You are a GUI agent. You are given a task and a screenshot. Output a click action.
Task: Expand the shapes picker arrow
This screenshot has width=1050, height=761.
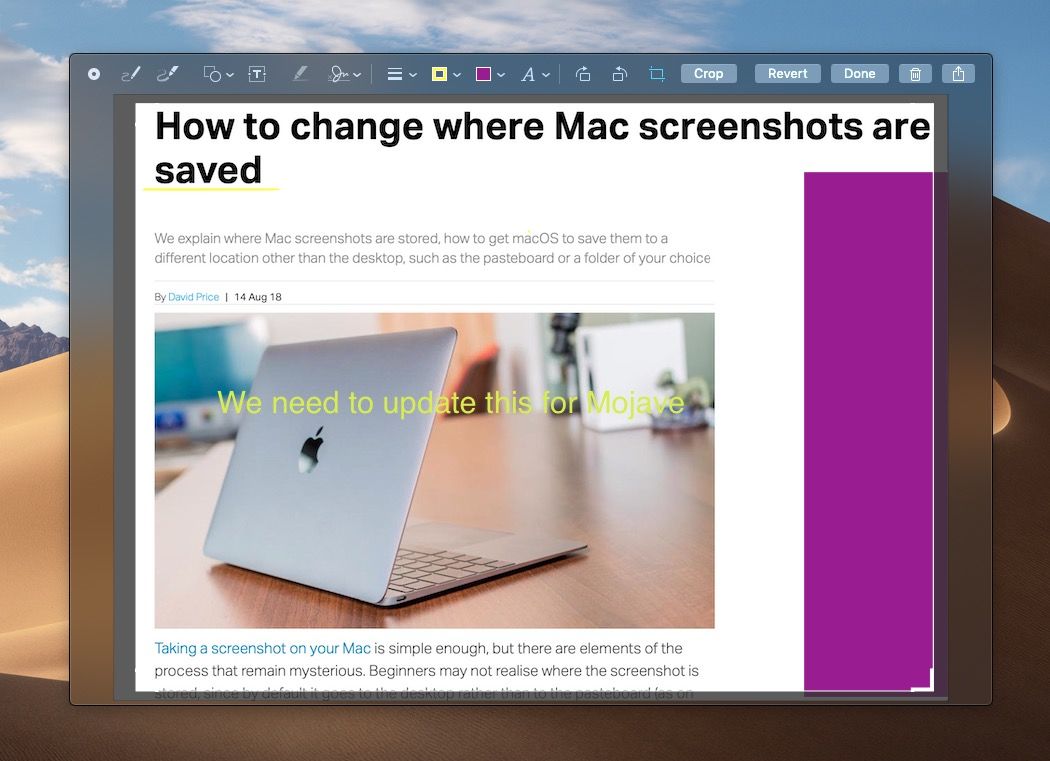click(x=228, y=73)
